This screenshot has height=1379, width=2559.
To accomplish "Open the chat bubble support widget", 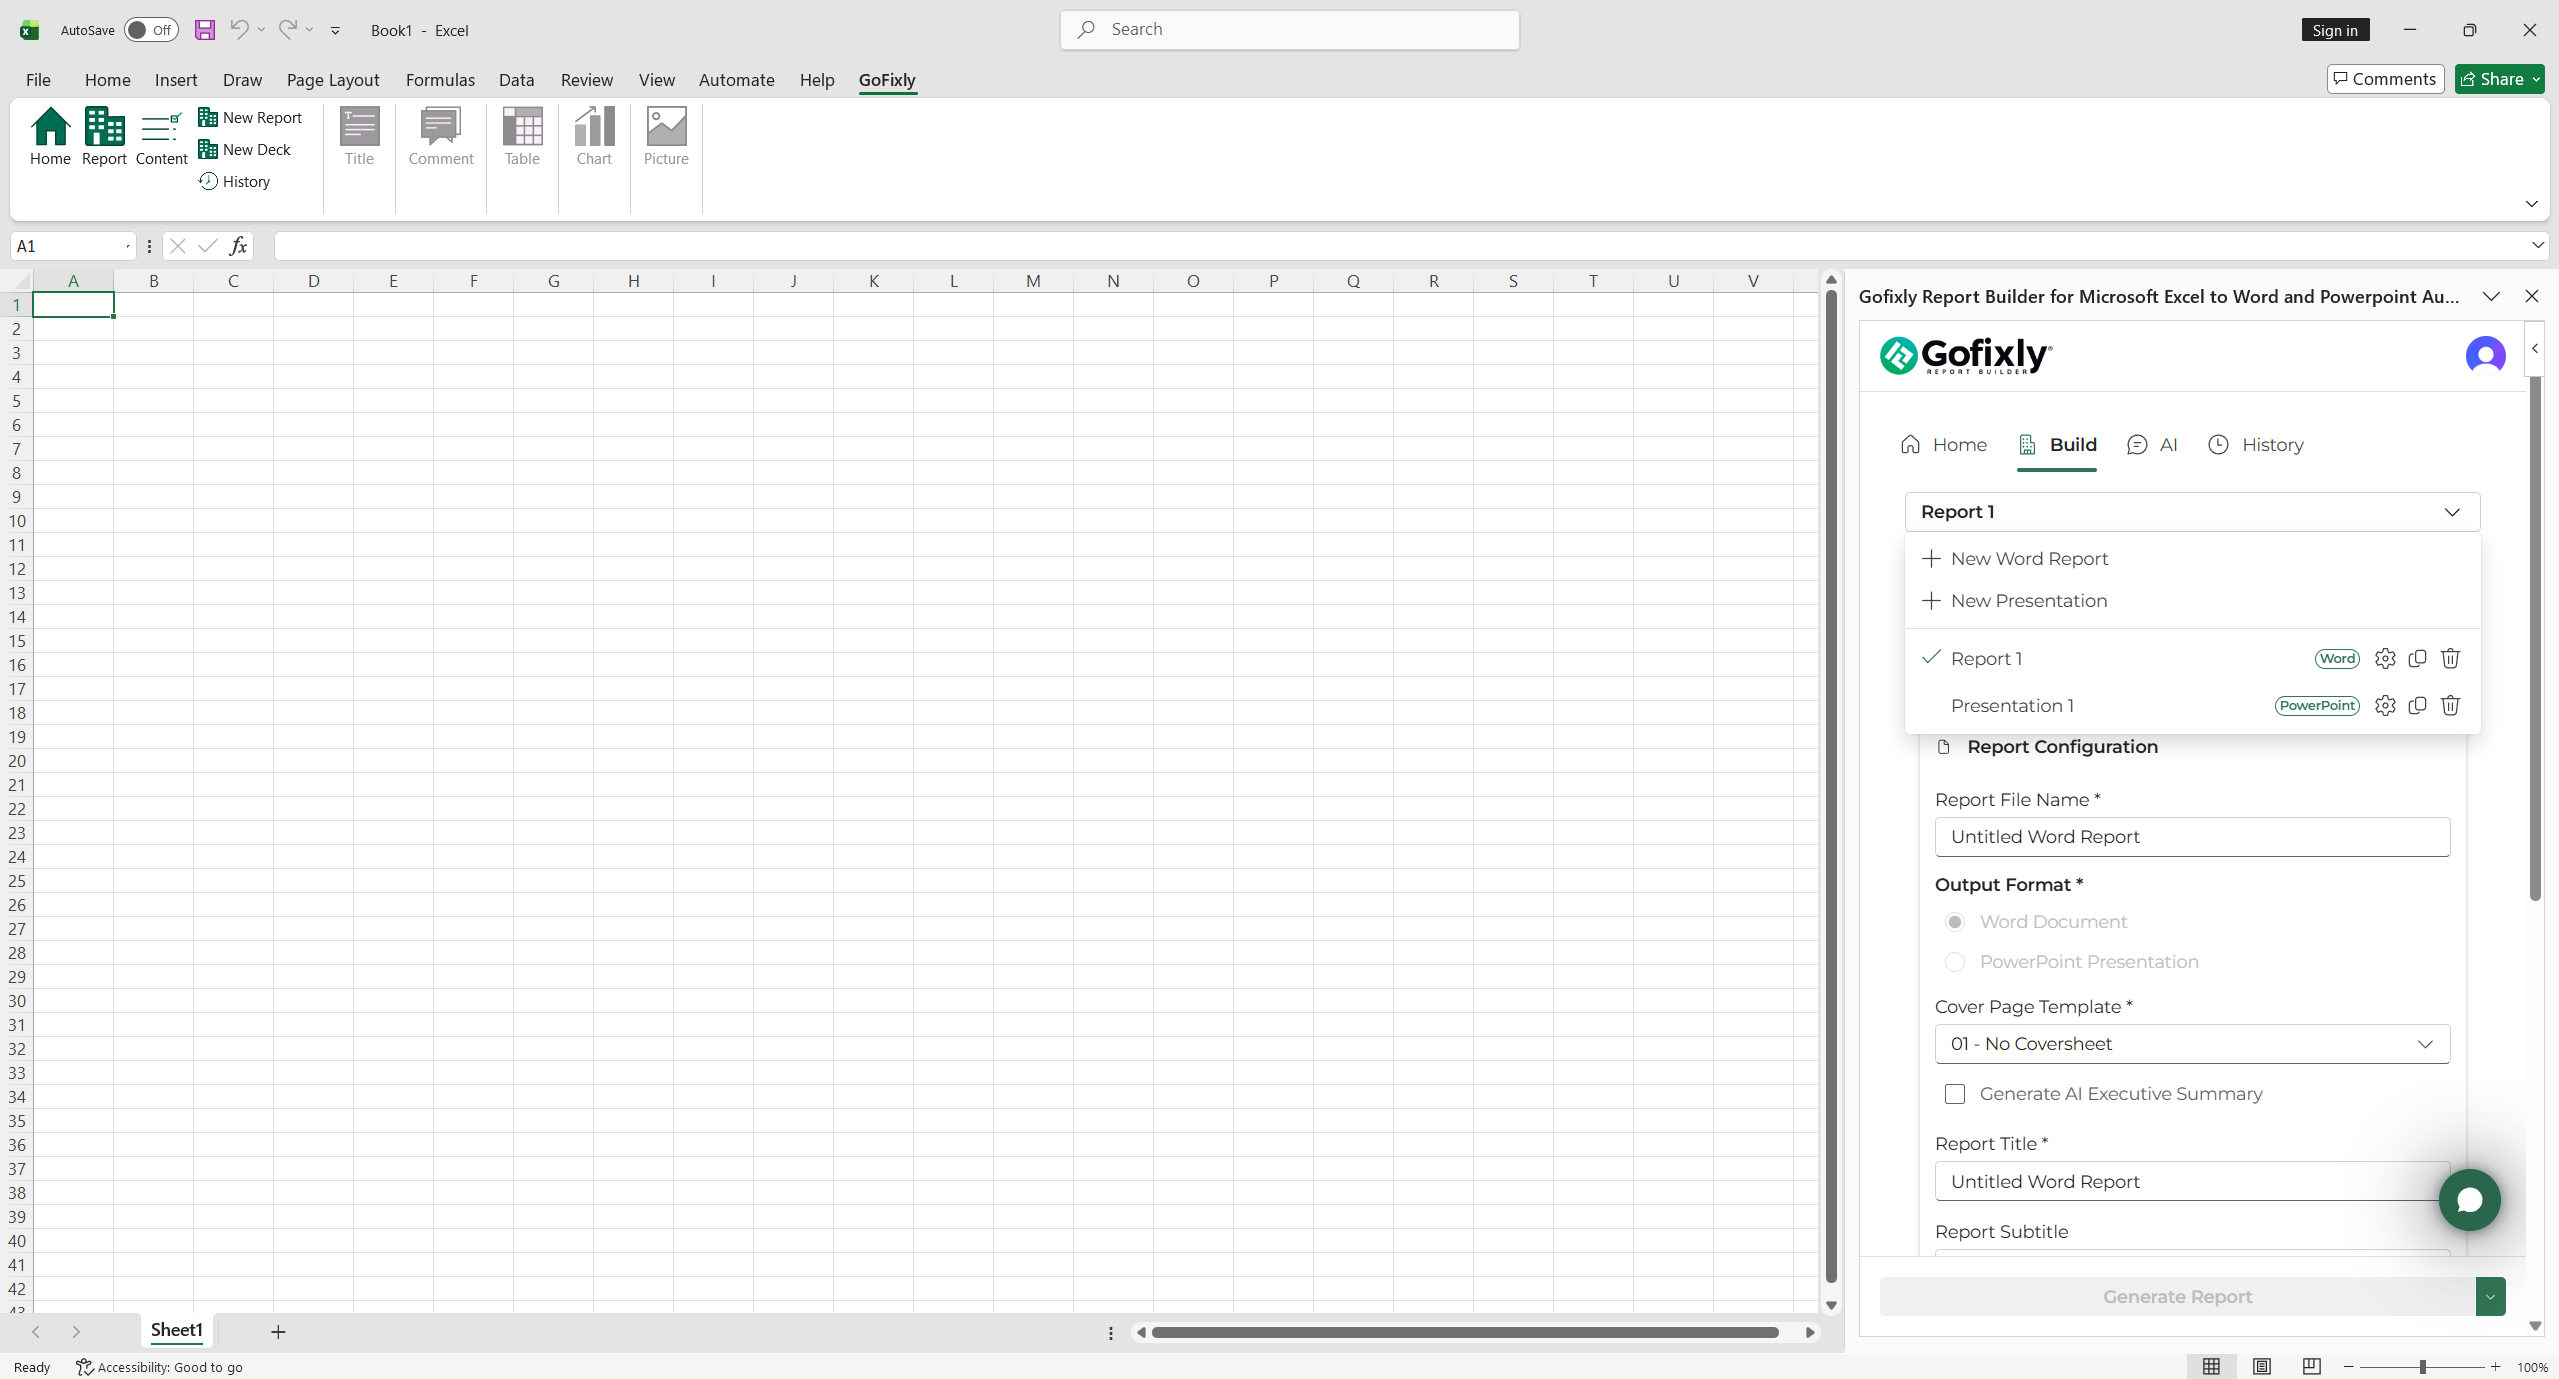I will tap(2469, 1199).
